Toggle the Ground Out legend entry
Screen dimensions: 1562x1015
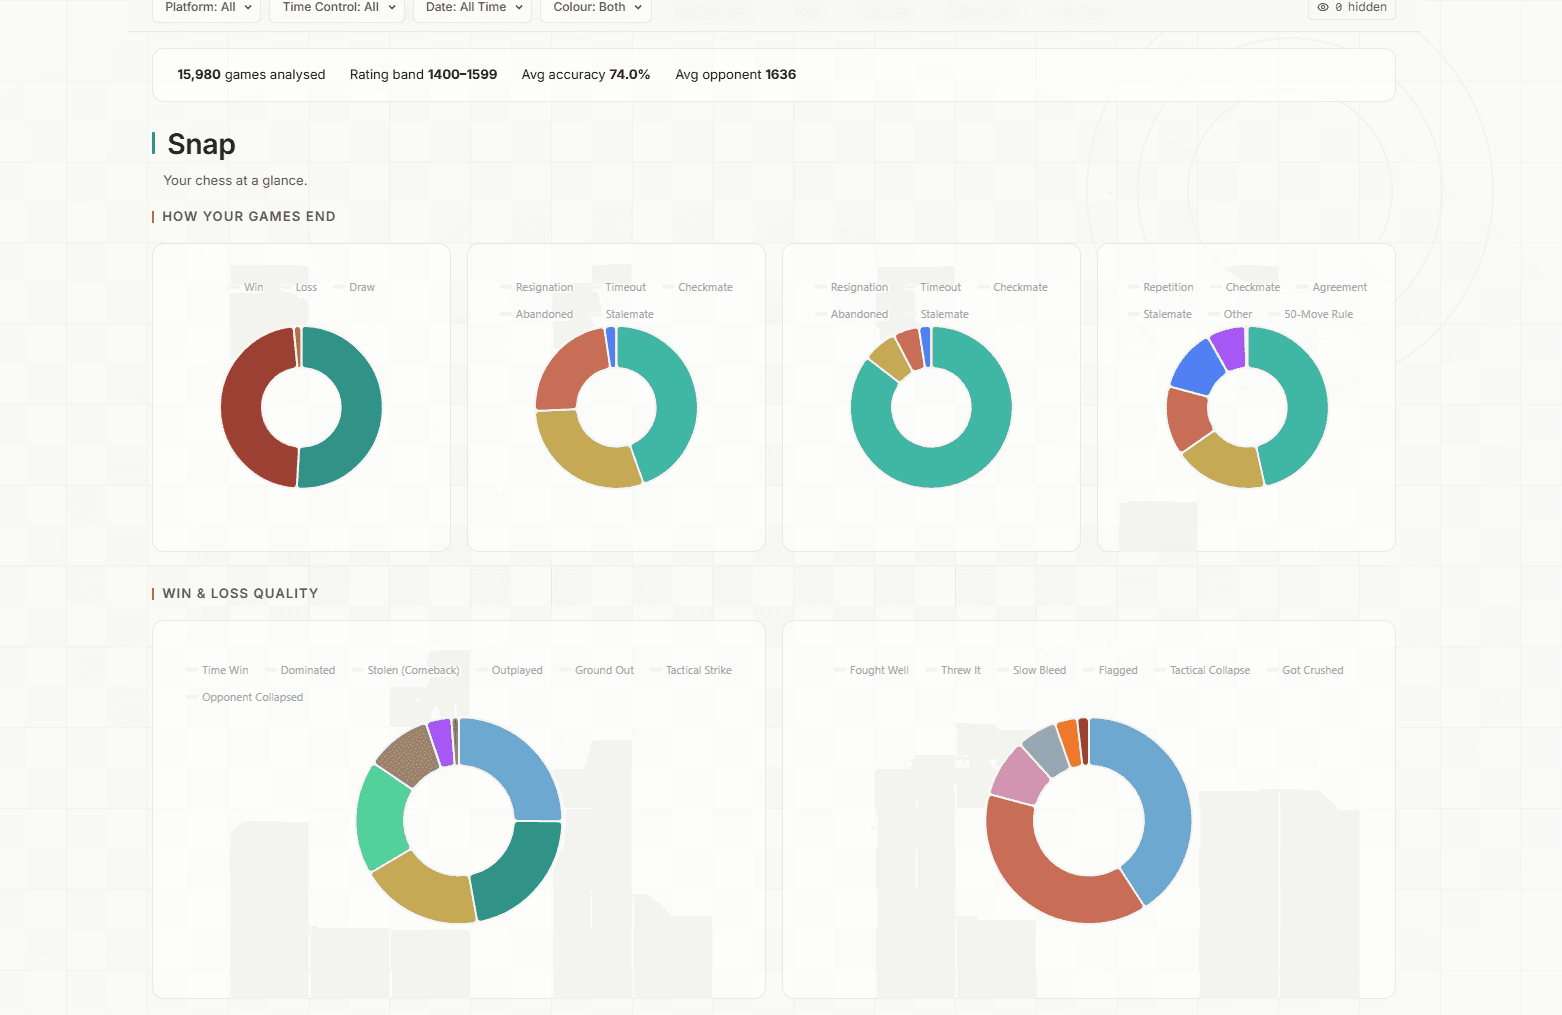coord(597,670)
